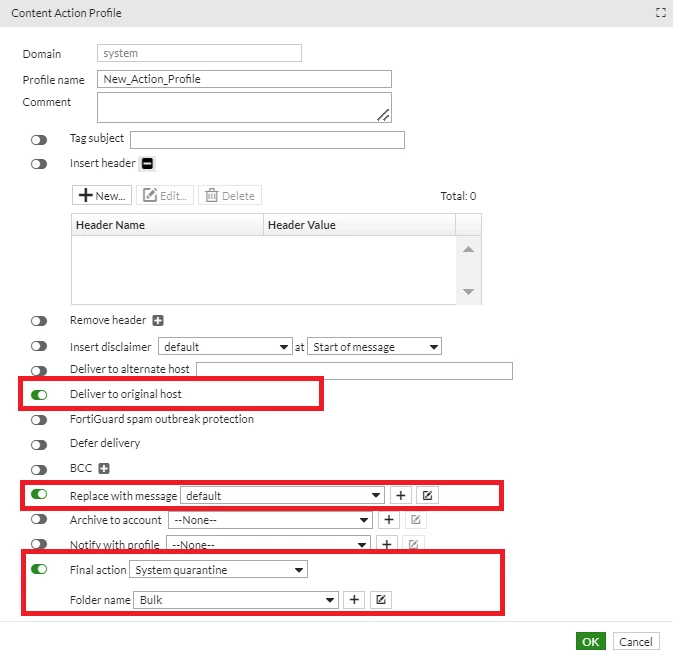Expand the Remove header section
The width and height of the screenshot is (673, 655).
pyautogui.click(x=158, y=320)
